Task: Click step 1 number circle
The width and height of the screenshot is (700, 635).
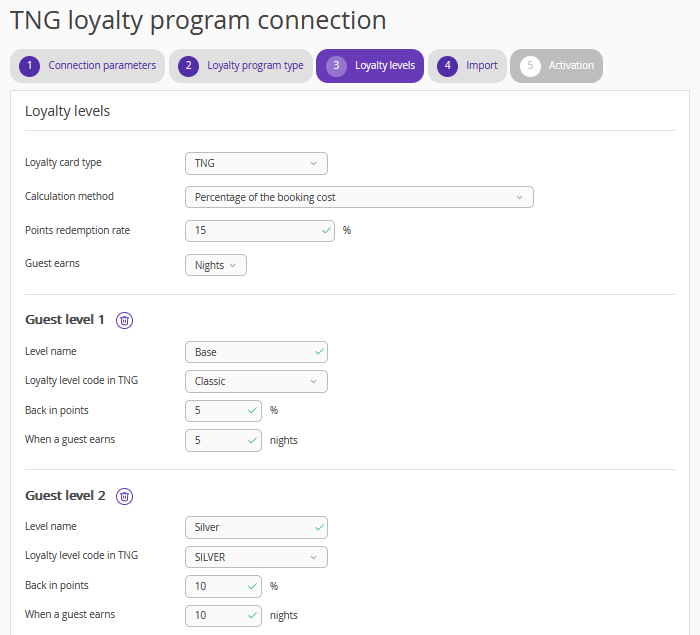Action: pyautogui.click(x=29, y=66)
